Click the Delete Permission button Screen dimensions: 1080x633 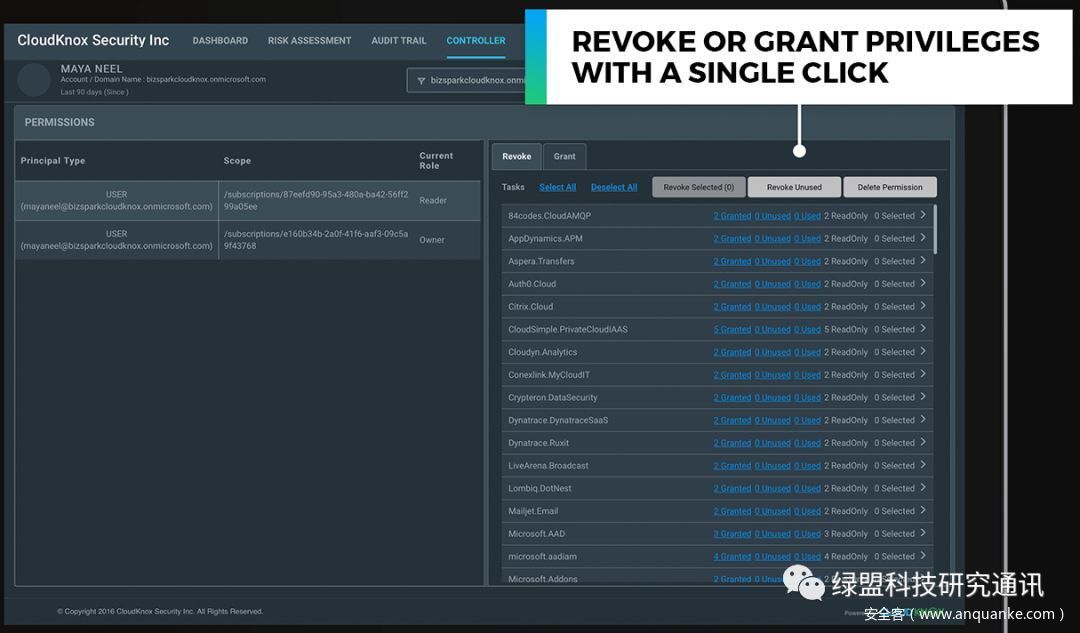pyautogui.click(x=889, y=187)
